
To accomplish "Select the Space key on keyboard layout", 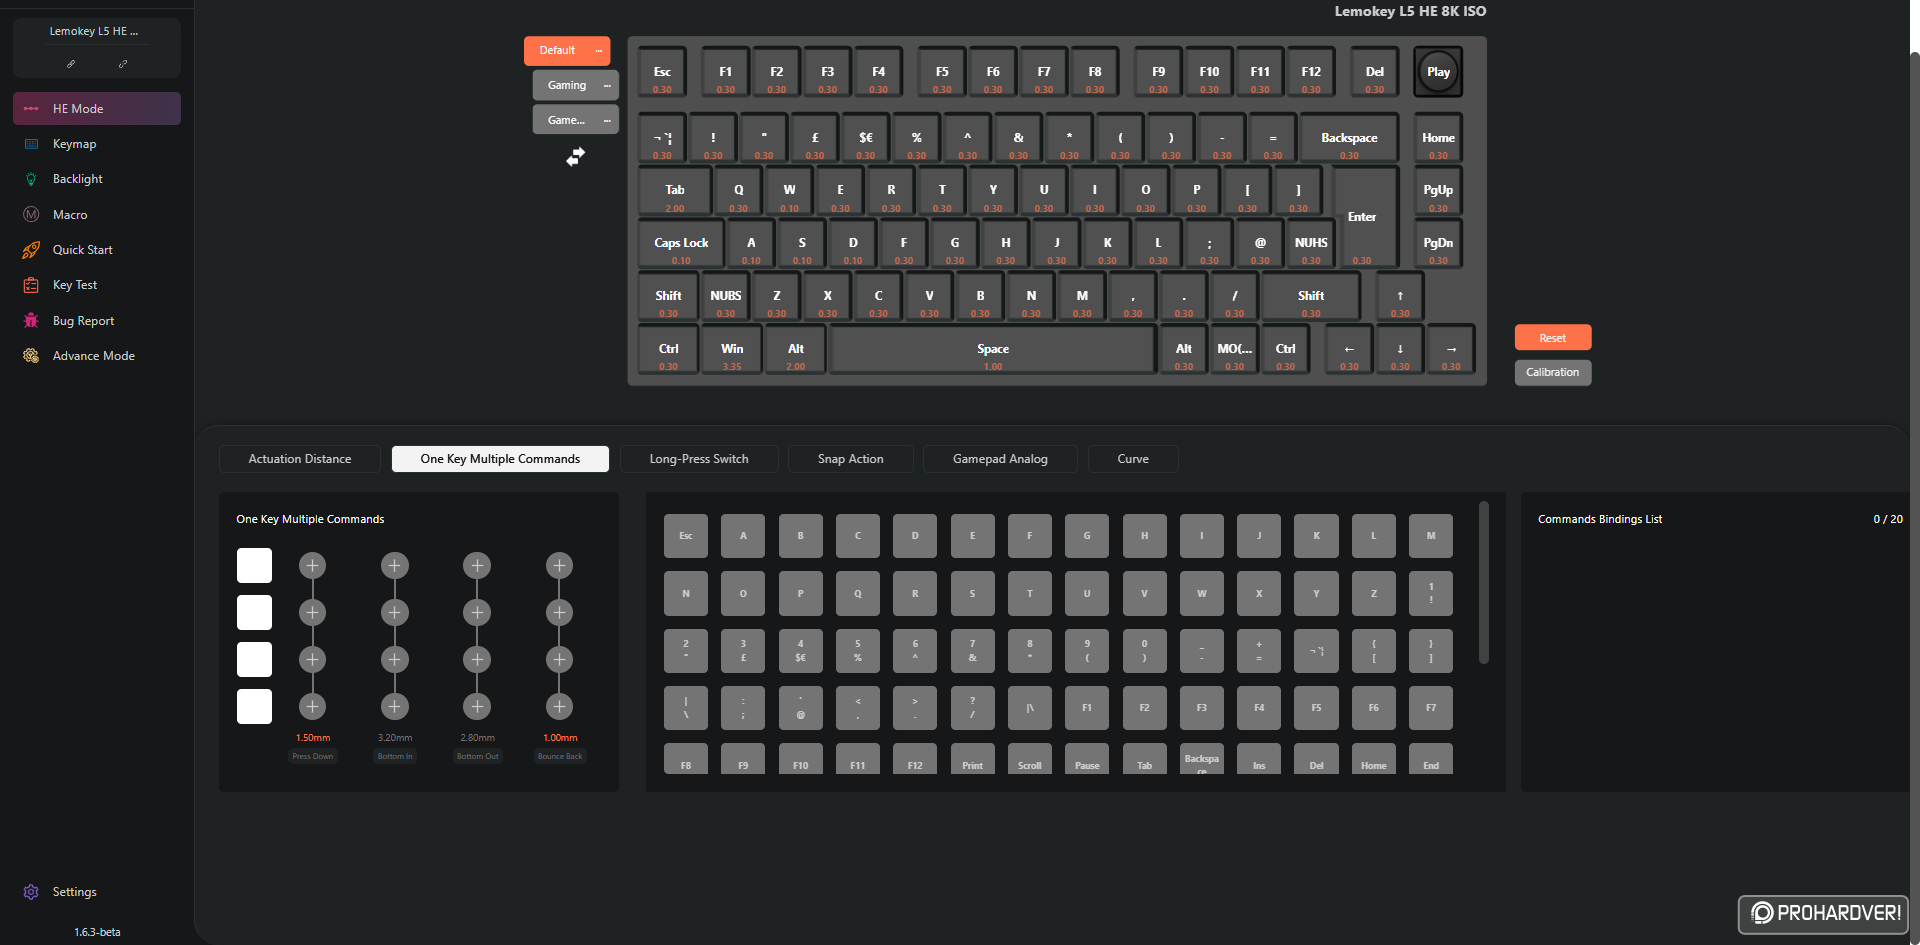I will point(993,350).
